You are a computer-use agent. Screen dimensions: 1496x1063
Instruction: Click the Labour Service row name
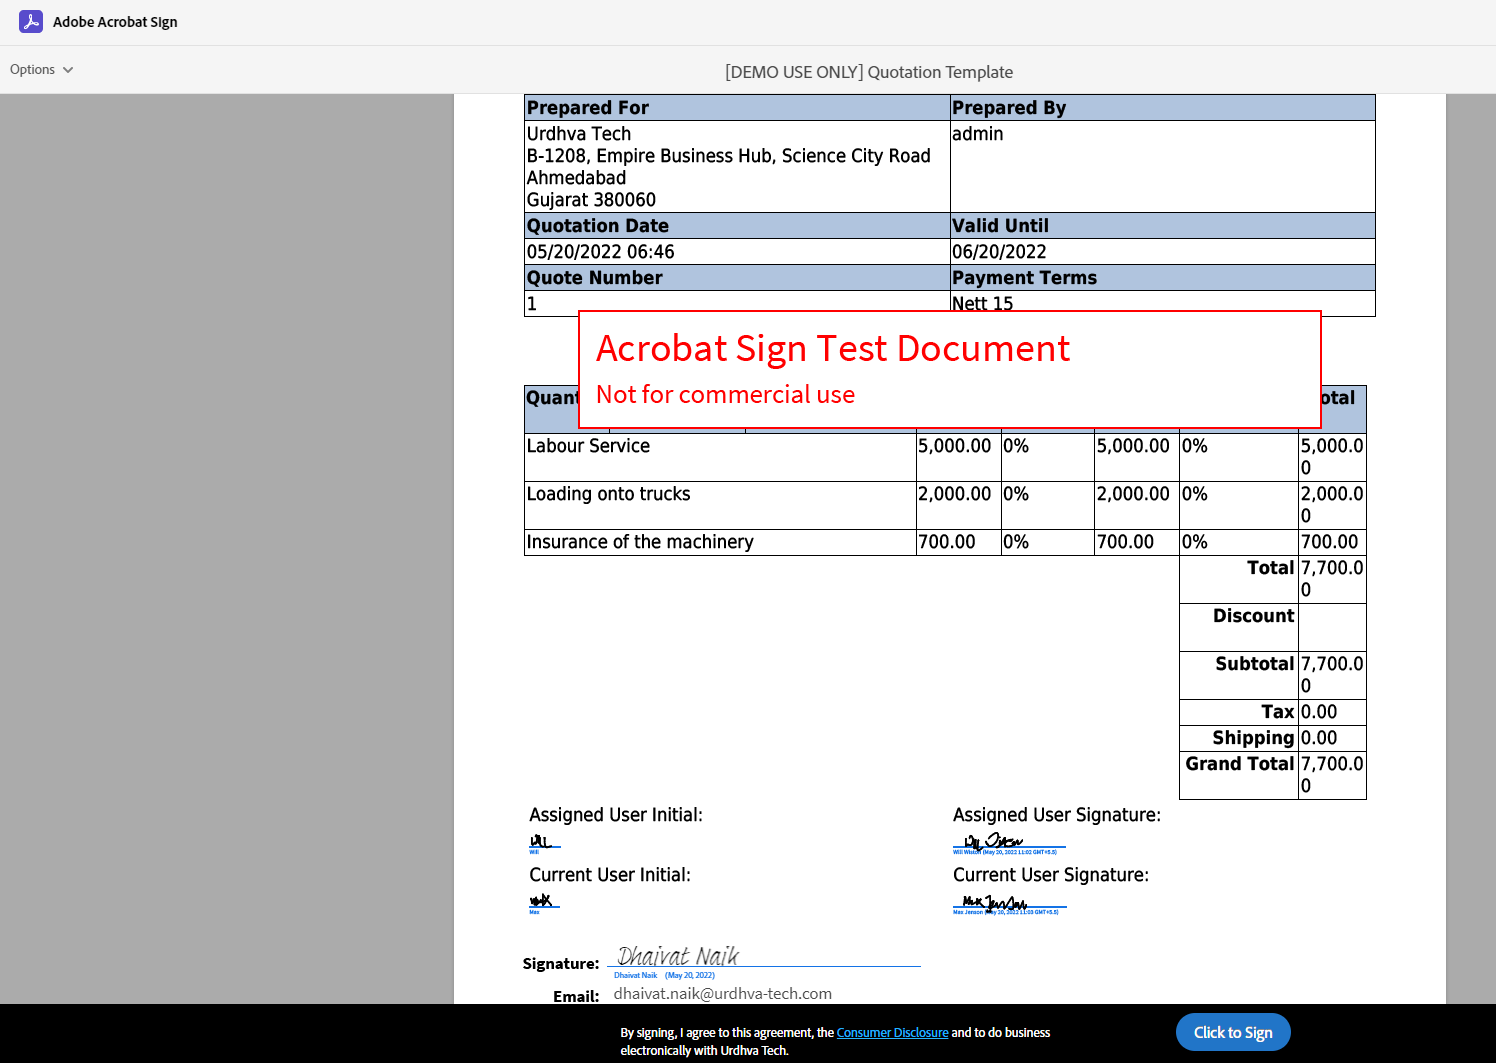coord(588,446)
